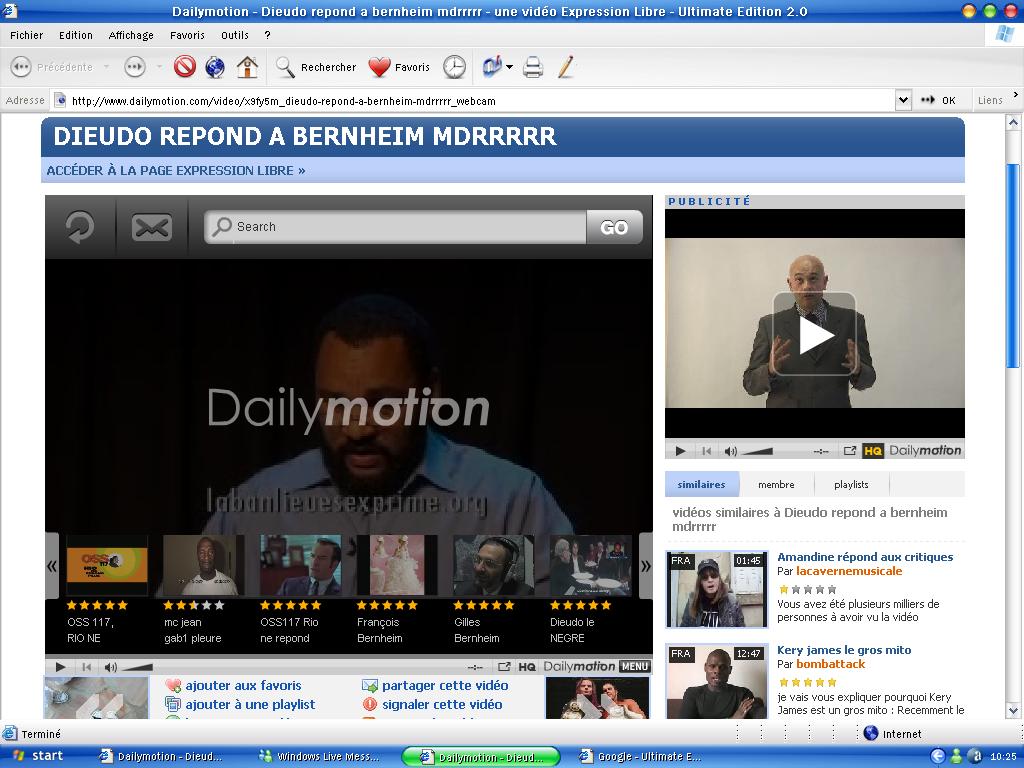This screenshot has width=1024, height=768.
Task: Switch to the membre tab
Action: pyautogui.click(x=776, y=485)
